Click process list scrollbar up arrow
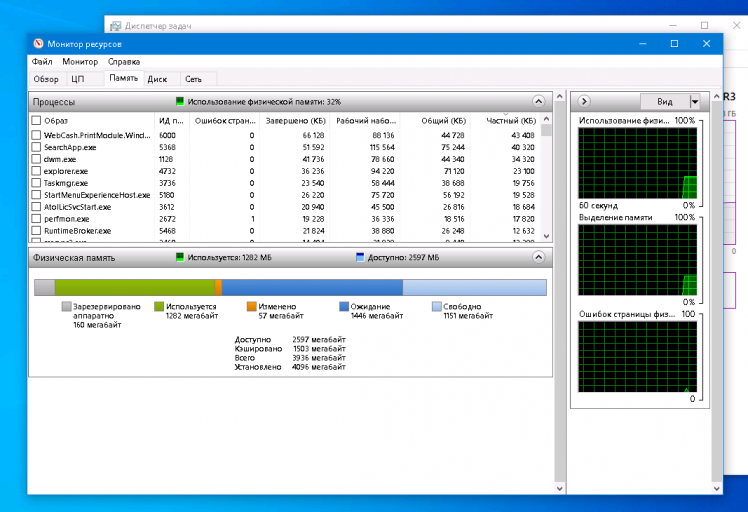748x512 pixels. click(547, 118)
